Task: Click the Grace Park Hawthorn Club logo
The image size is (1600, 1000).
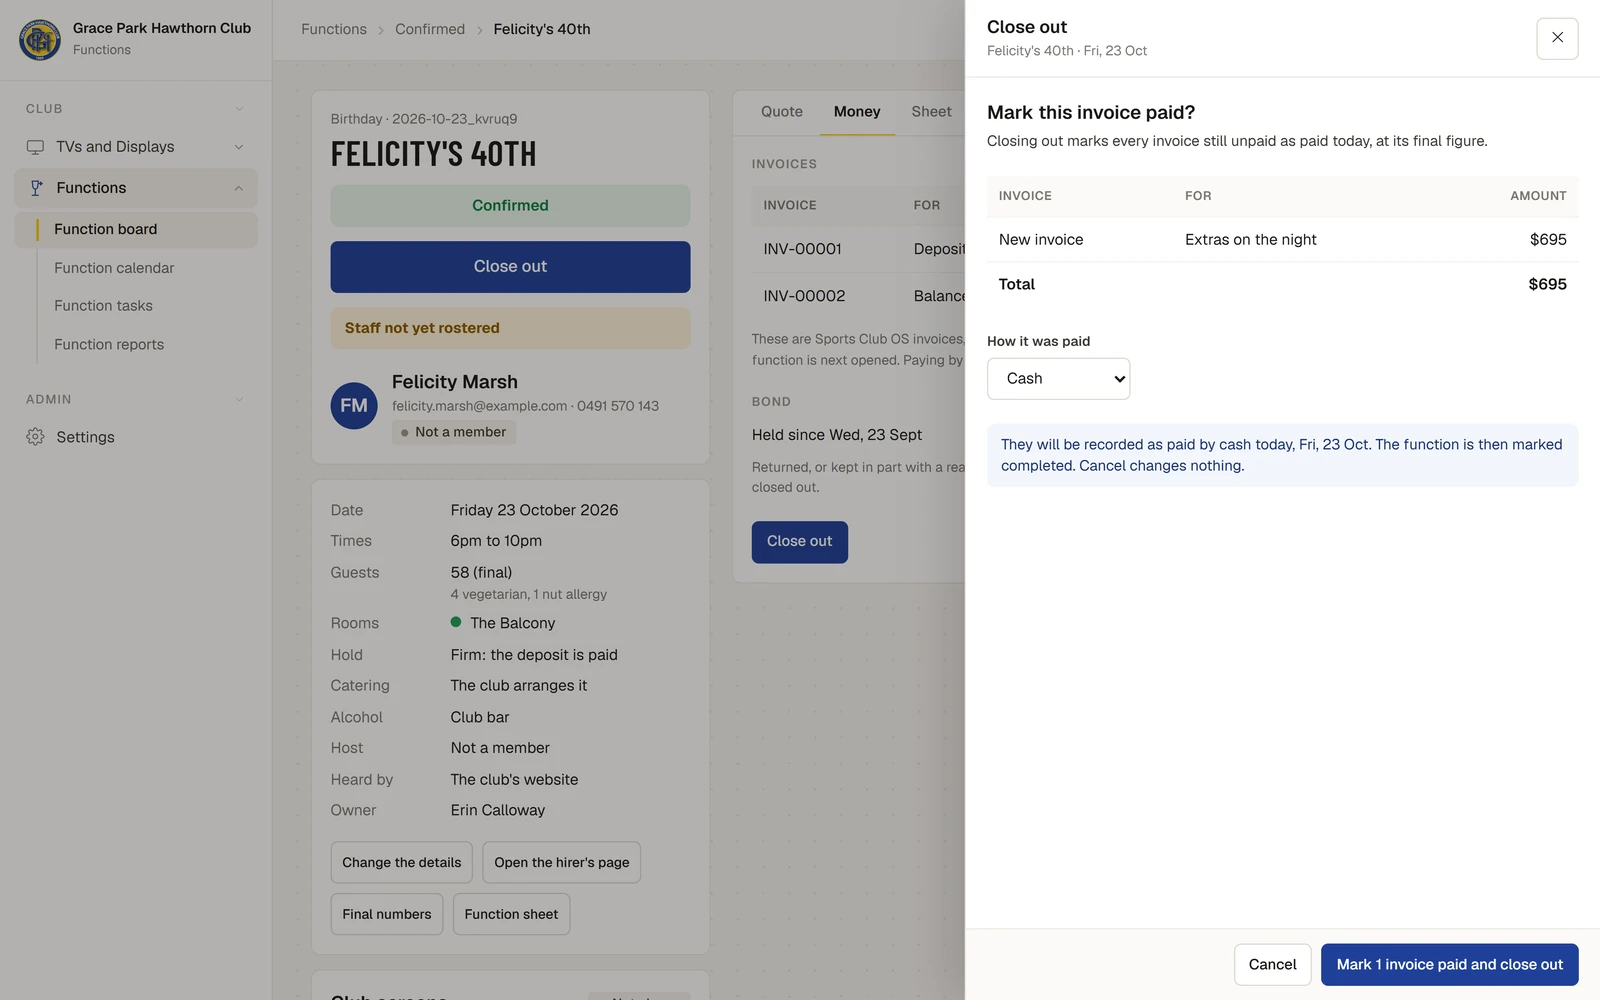Action: click(40, 39)
